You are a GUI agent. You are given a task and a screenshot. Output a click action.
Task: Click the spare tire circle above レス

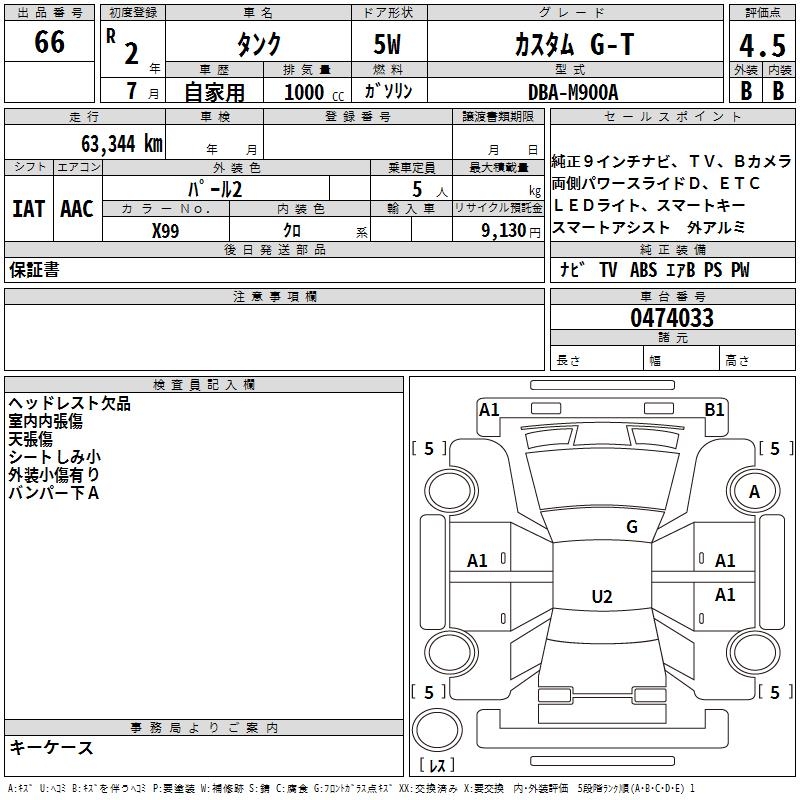point(437,731)
